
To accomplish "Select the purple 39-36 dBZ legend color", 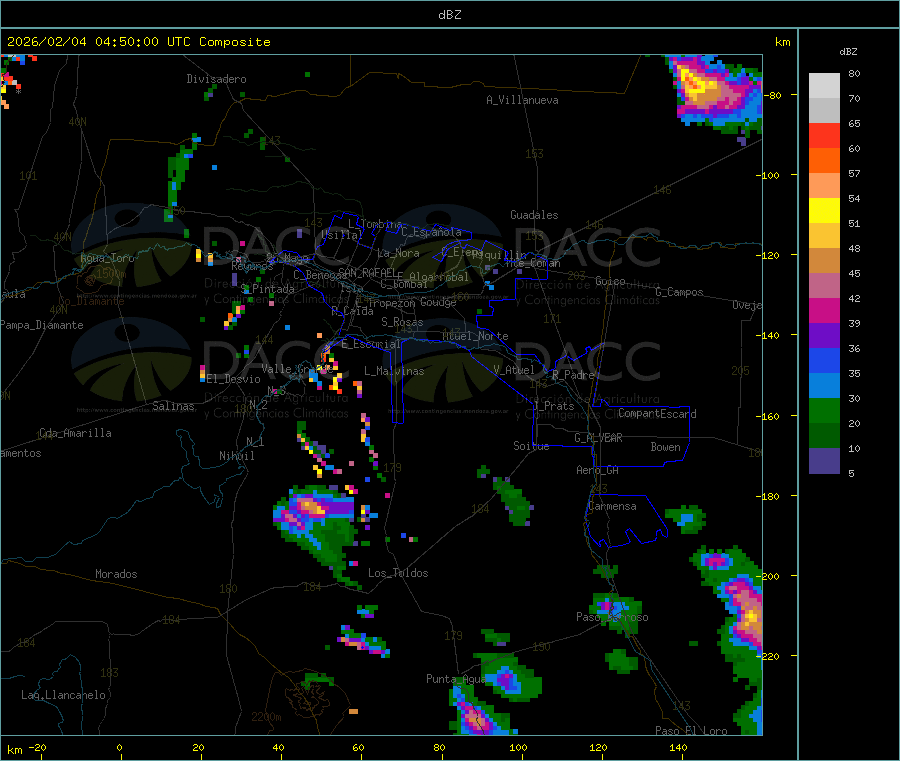I will point(824,336).
